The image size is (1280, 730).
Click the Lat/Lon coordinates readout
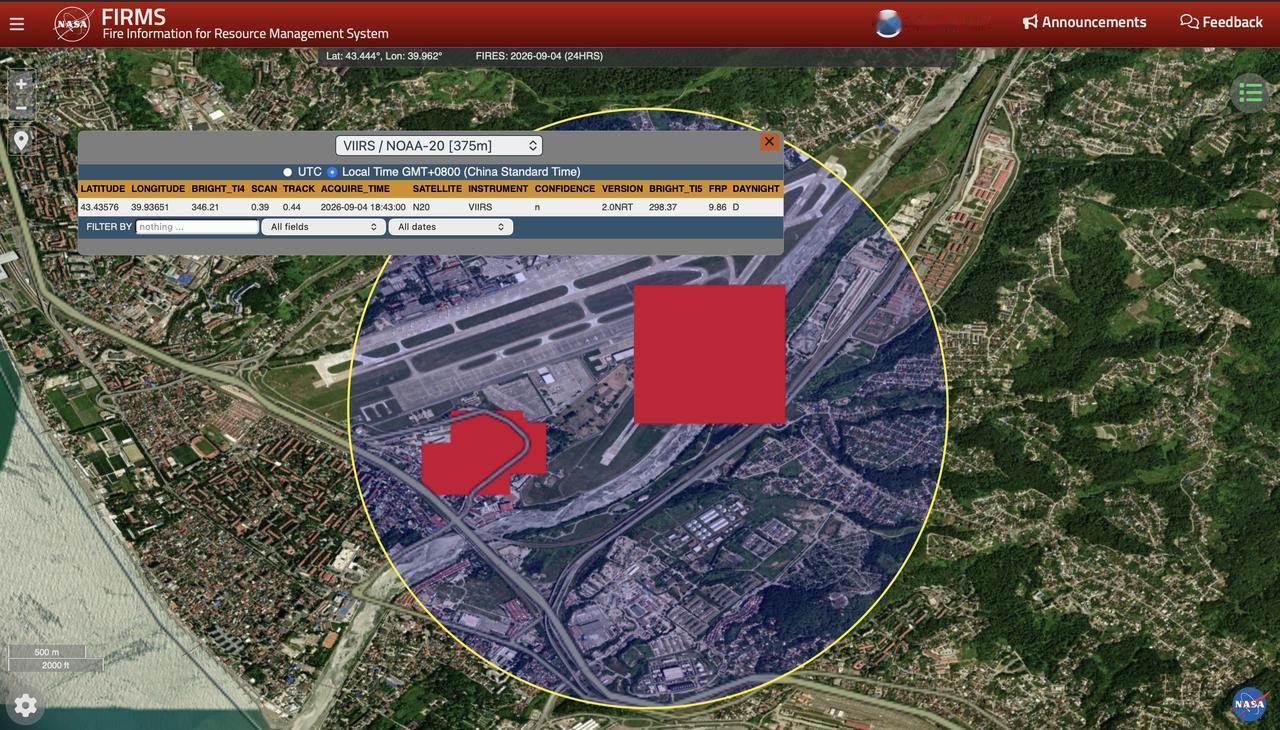coord(384,56)
